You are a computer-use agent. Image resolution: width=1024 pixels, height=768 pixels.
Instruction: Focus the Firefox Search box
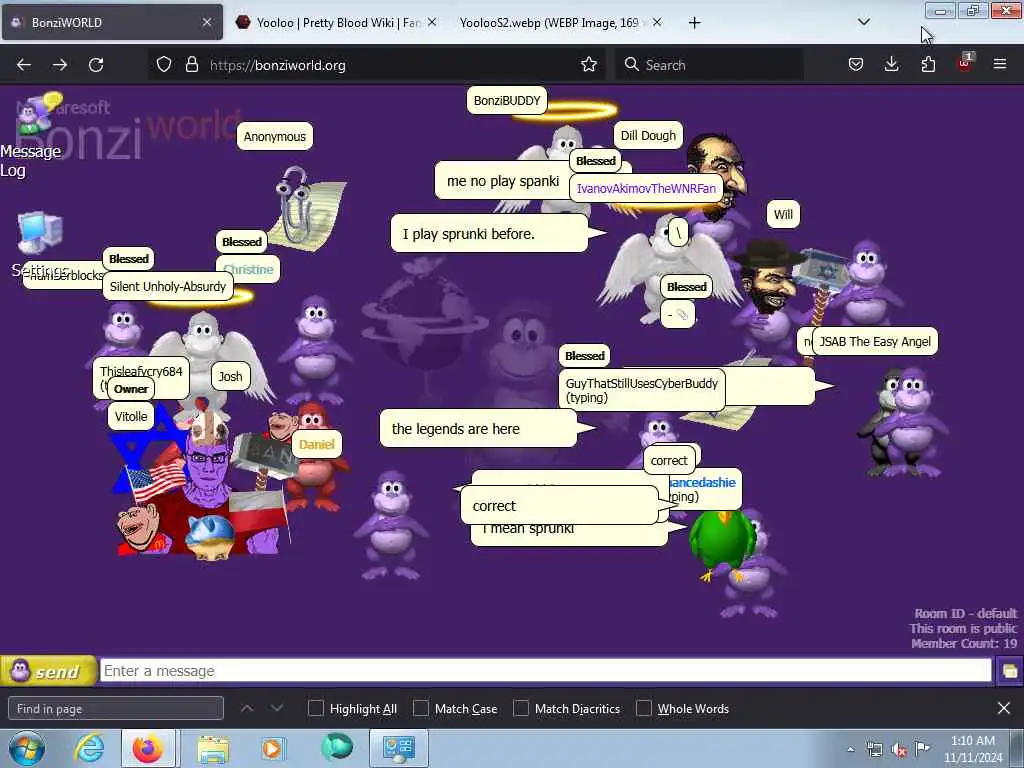709,65
